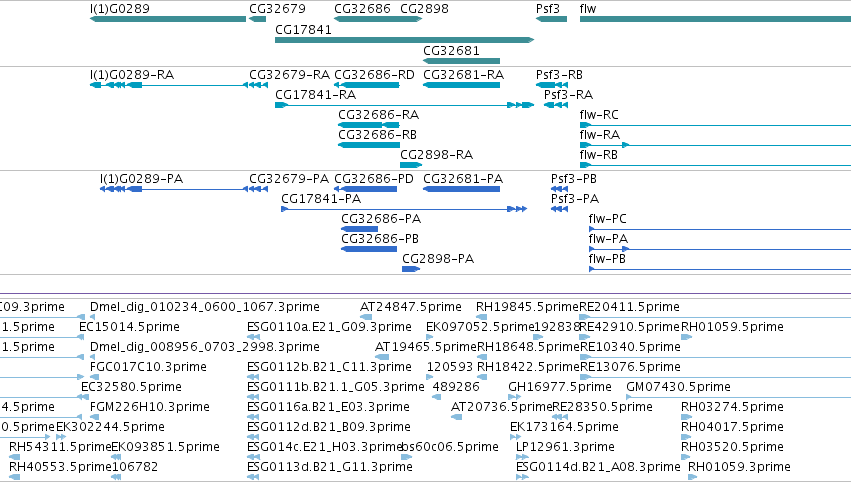Select the CG32686-PD protein label

pyautogui.click(x=374, y=179)
